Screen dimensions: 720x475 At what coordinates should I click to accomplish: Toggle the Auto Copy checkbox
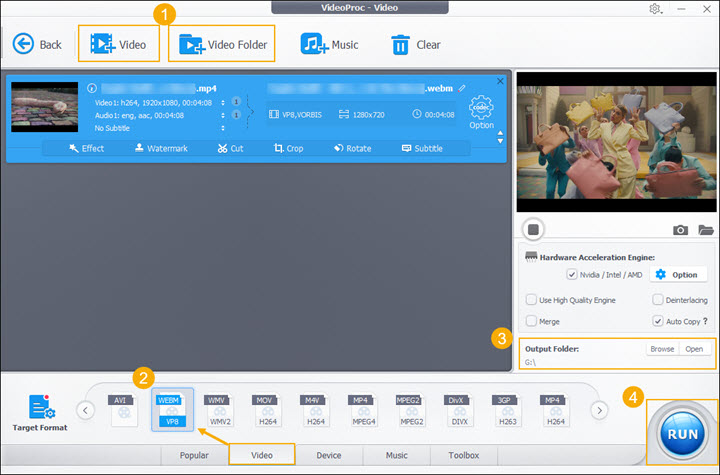tap(658, 321)
